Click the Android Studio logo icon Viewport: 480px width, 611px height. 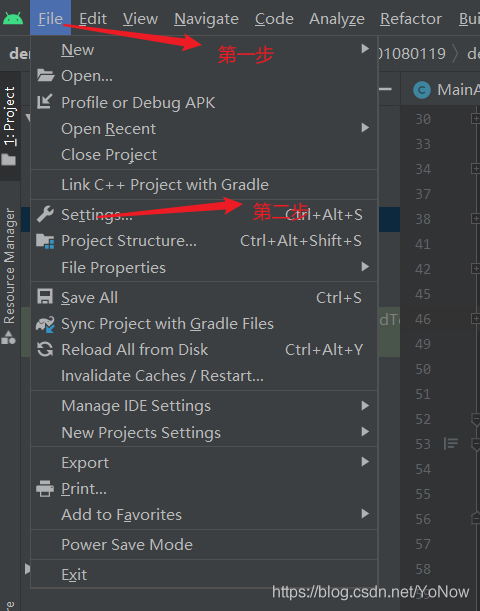13,18
